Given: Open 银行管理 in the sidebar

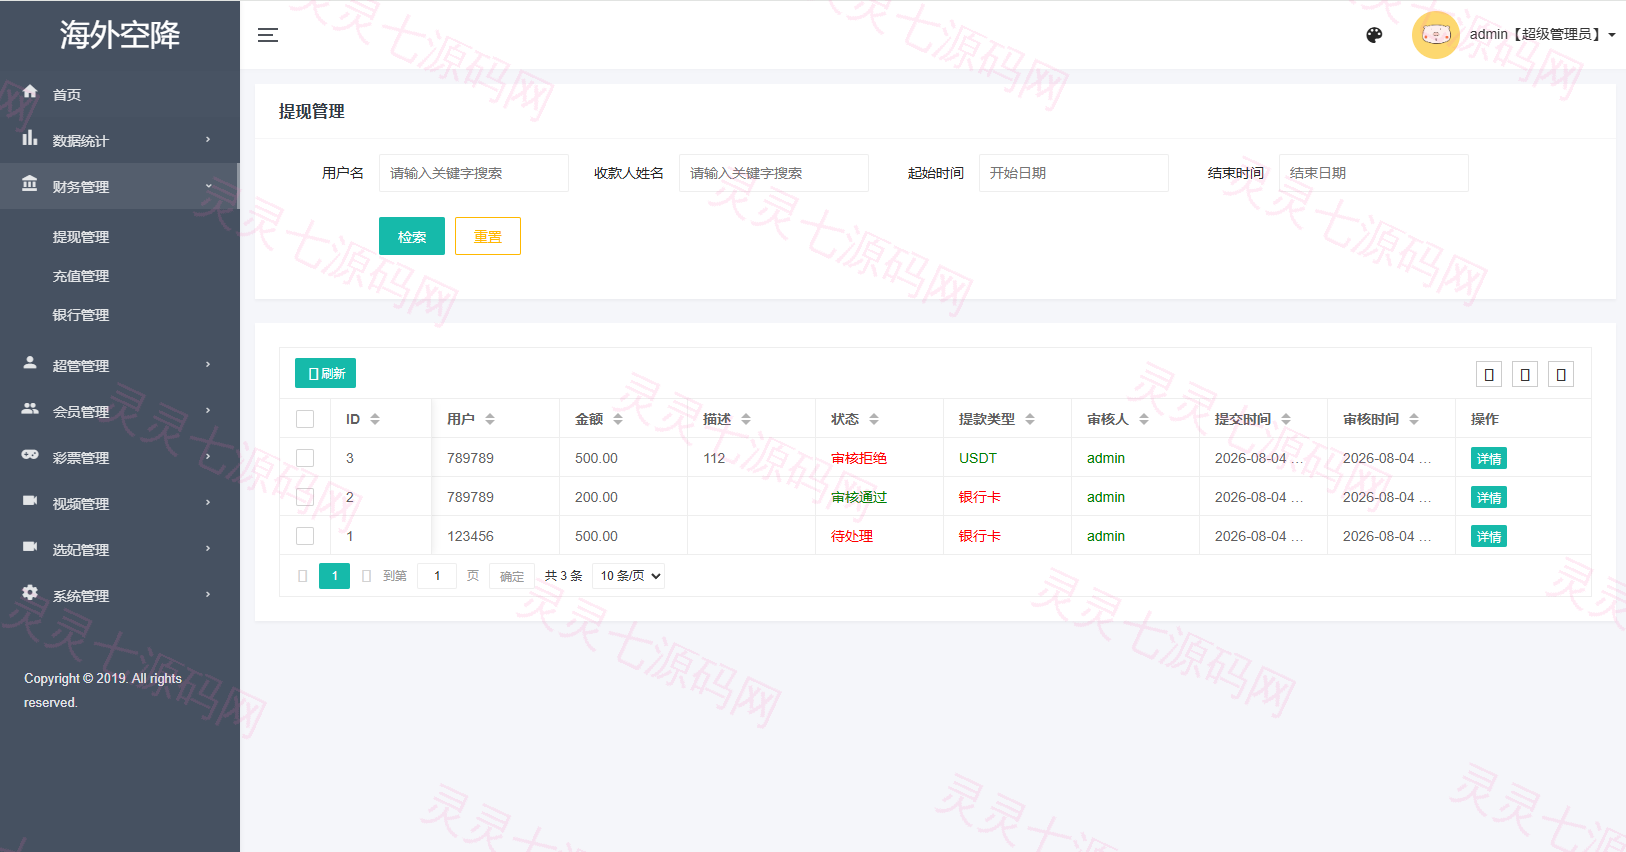Looking at the screenshot, I should pos(81,315).
